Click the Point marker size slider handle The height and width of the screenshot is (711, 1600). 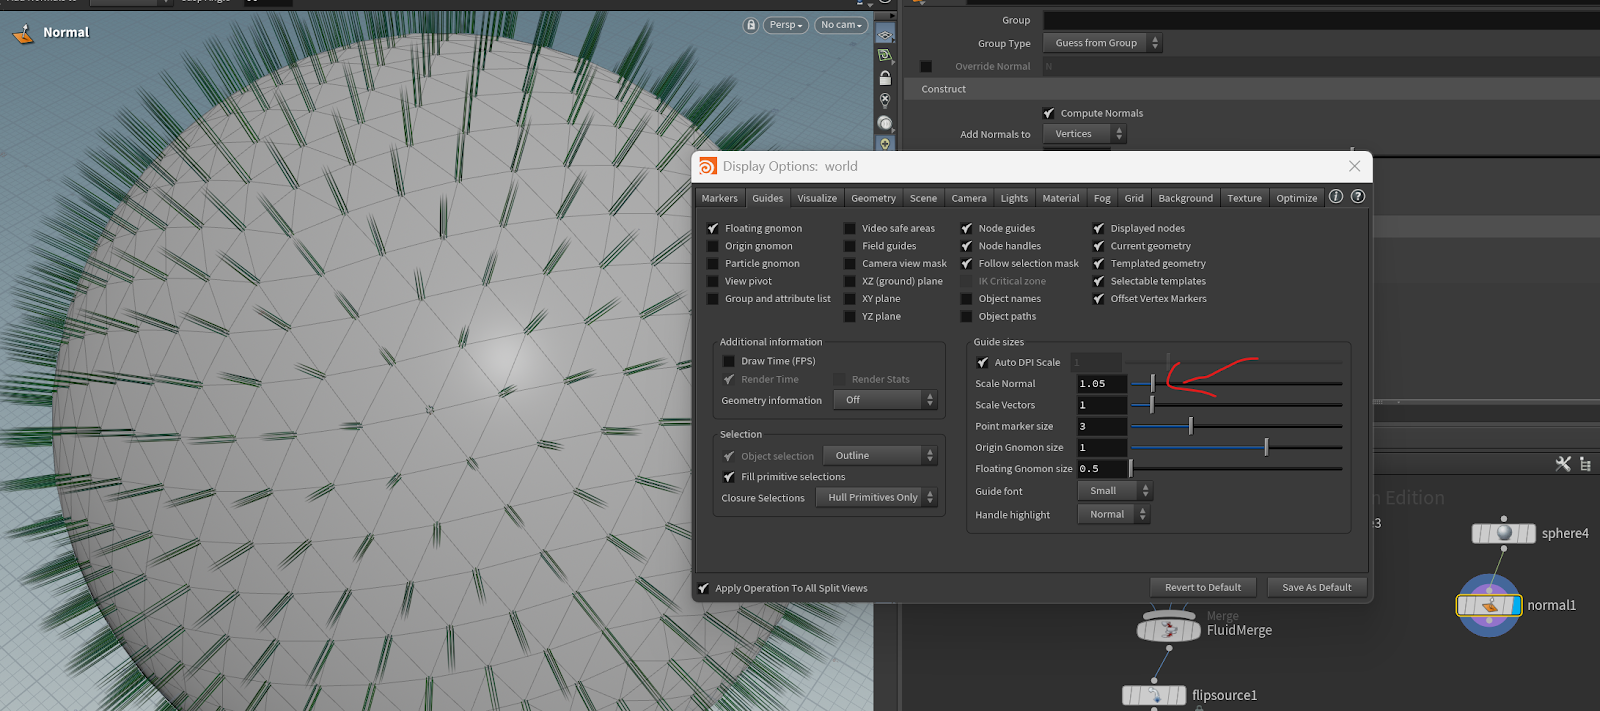(x=1191, y=426)
